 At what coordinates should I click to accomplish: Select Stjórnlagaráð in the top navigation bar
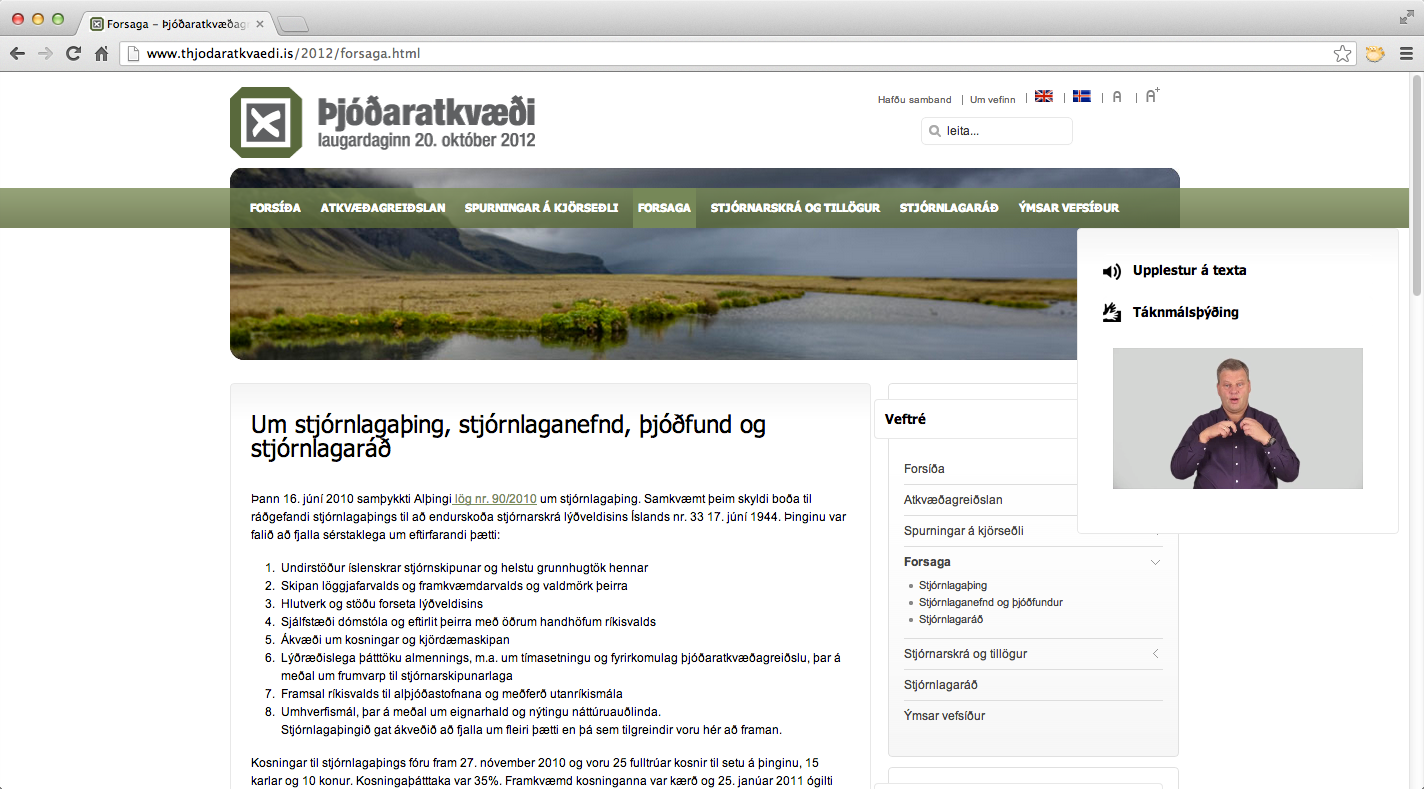tap(948, 208)
